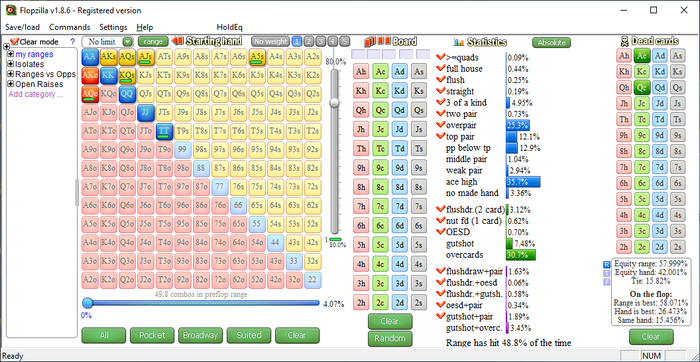Viewport: 700px width, 362px height.
Task: Toggle the AKo hand in the matrix
Action: point(90,75)
